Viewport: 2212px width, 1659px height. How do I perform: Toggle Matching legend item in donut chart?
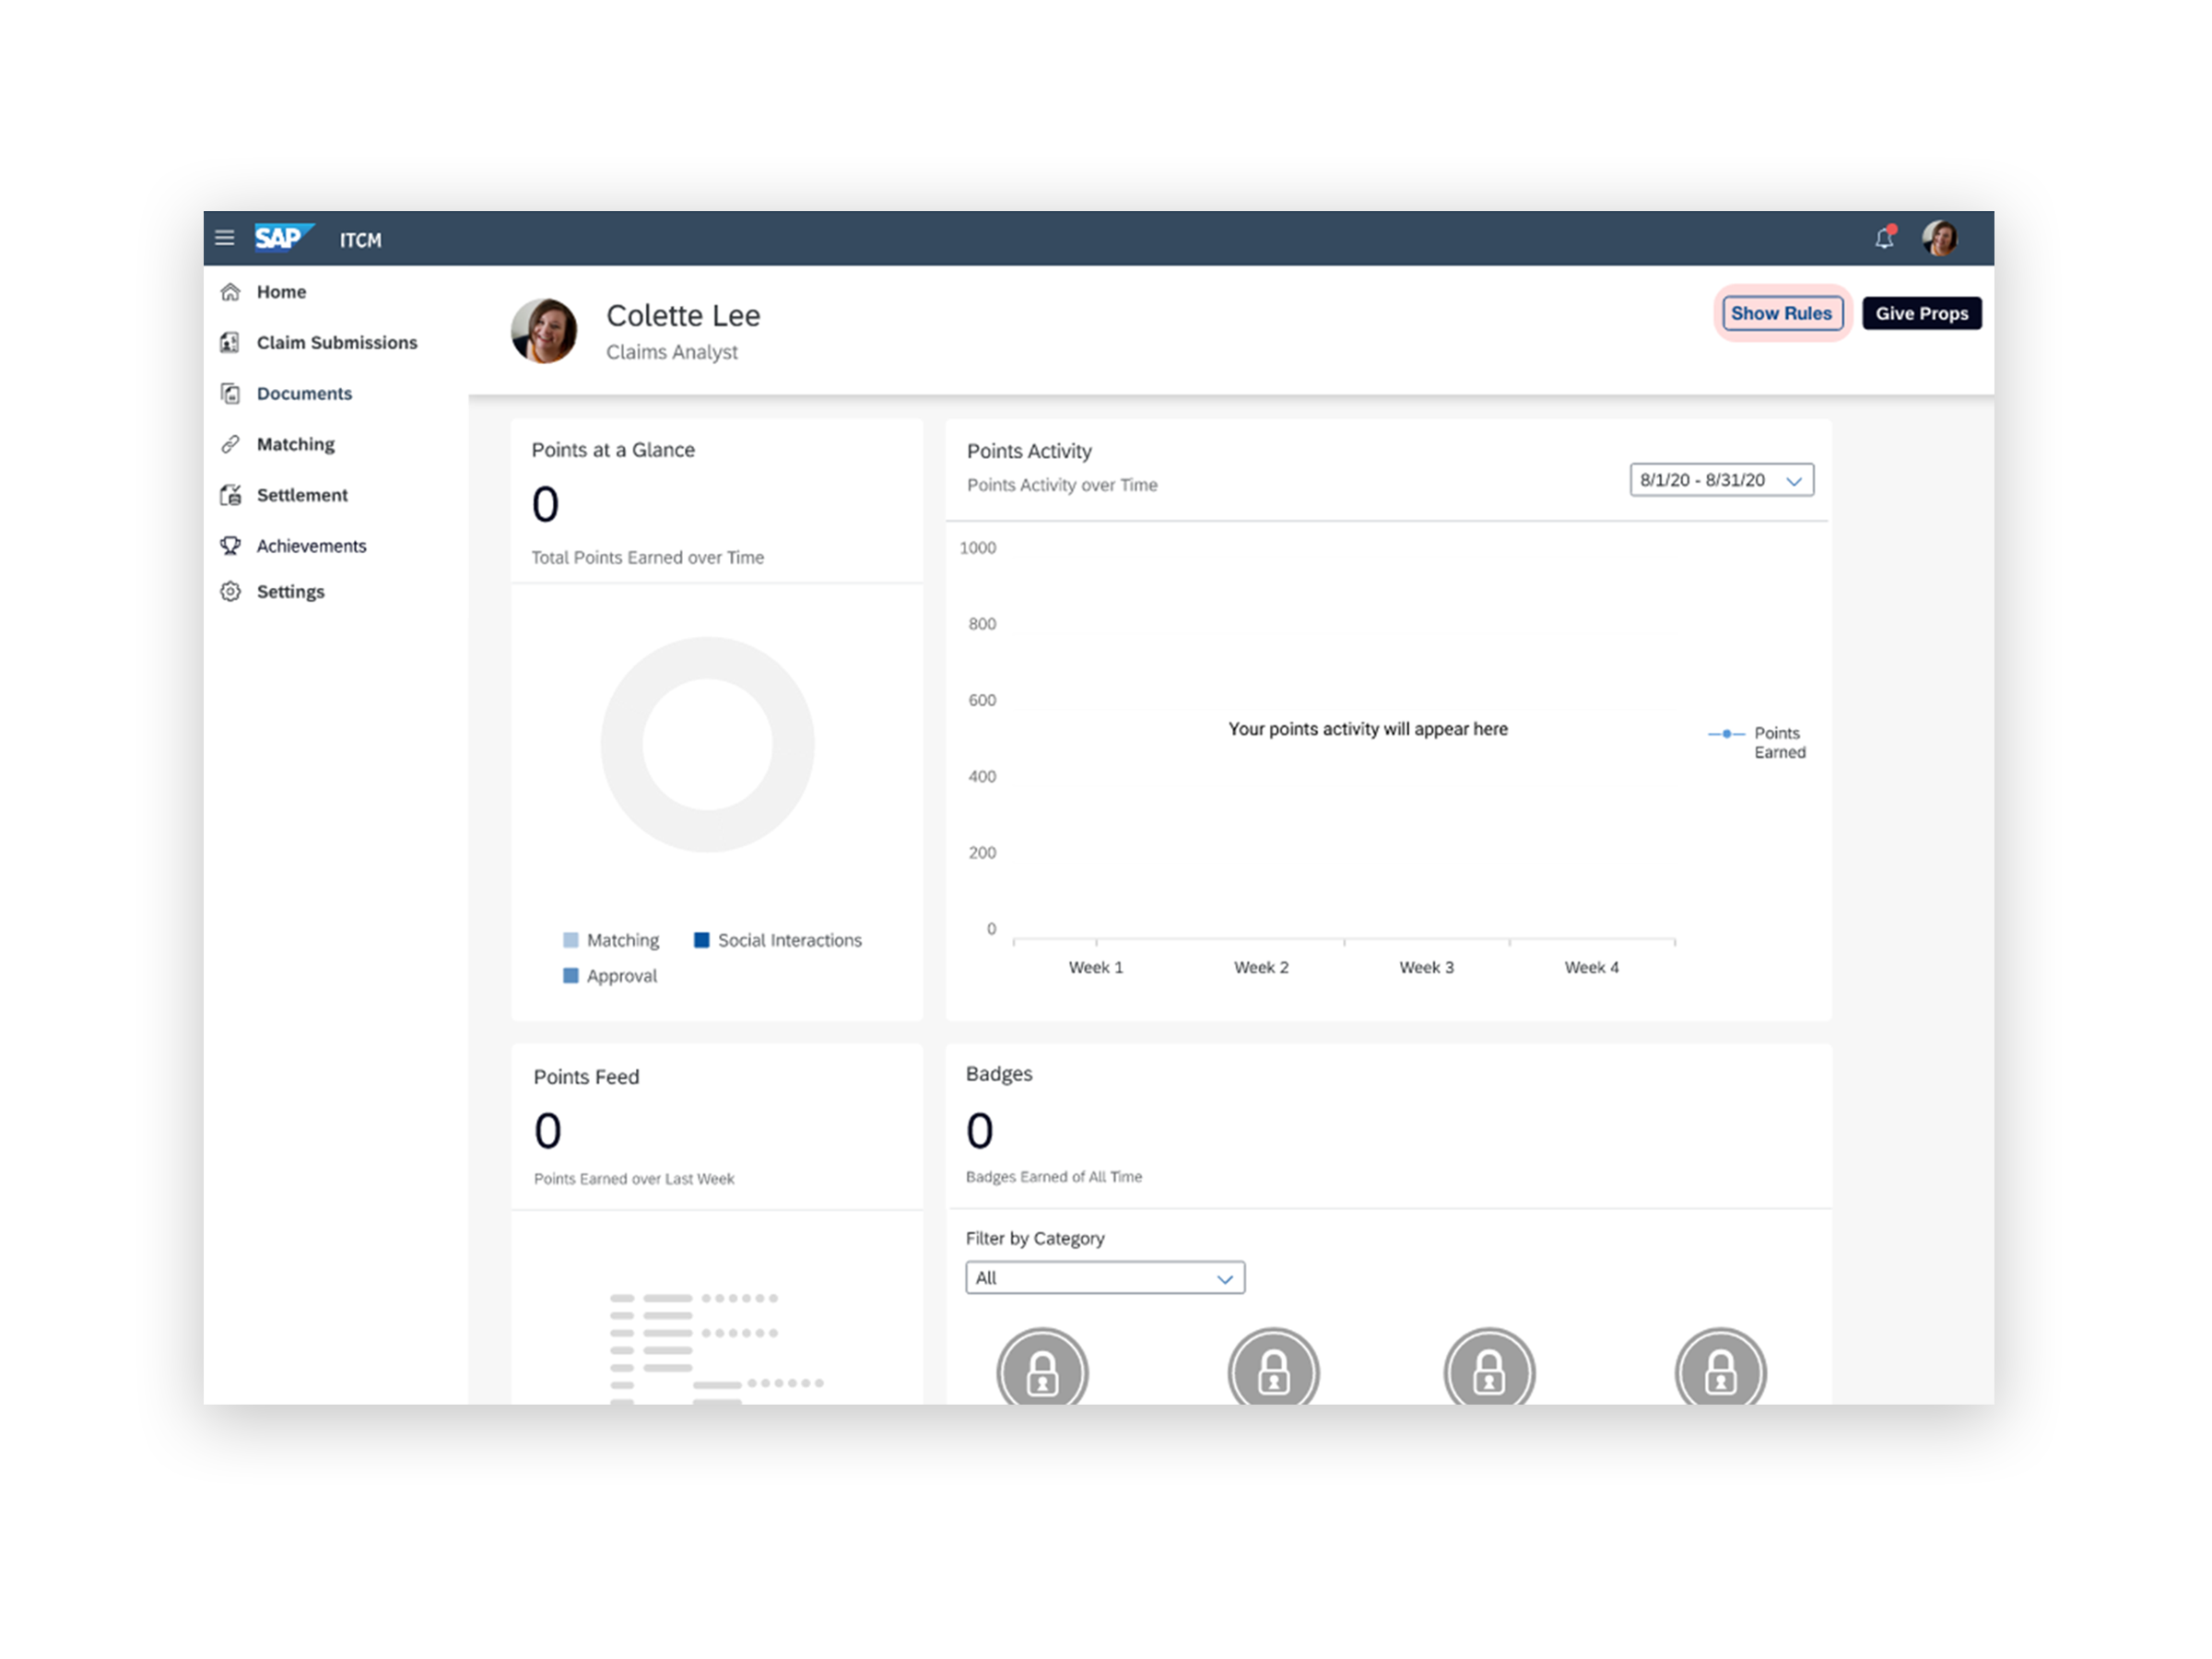tap(612, 940)
